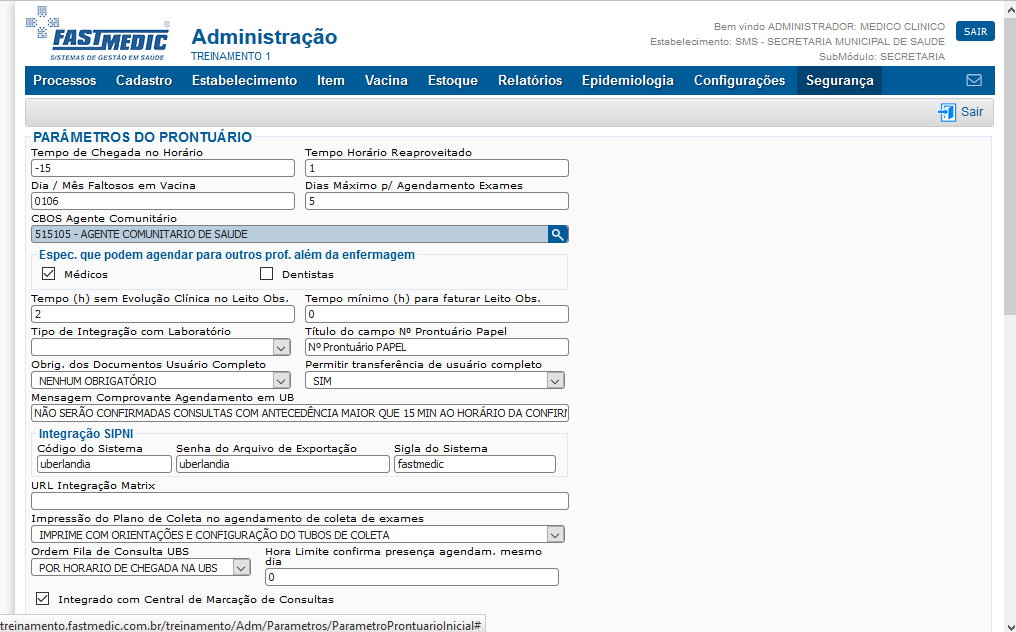The image size is (1016, 632).
Task: Open the Configurações menu
Action: coord(739,80)
